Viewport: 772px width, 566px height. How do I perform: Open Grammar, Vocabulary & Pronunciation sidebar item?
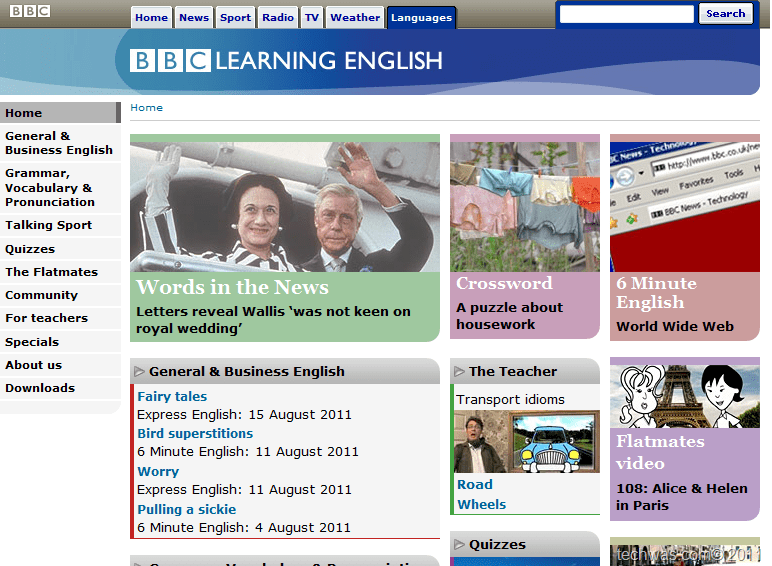pos(60,188)
